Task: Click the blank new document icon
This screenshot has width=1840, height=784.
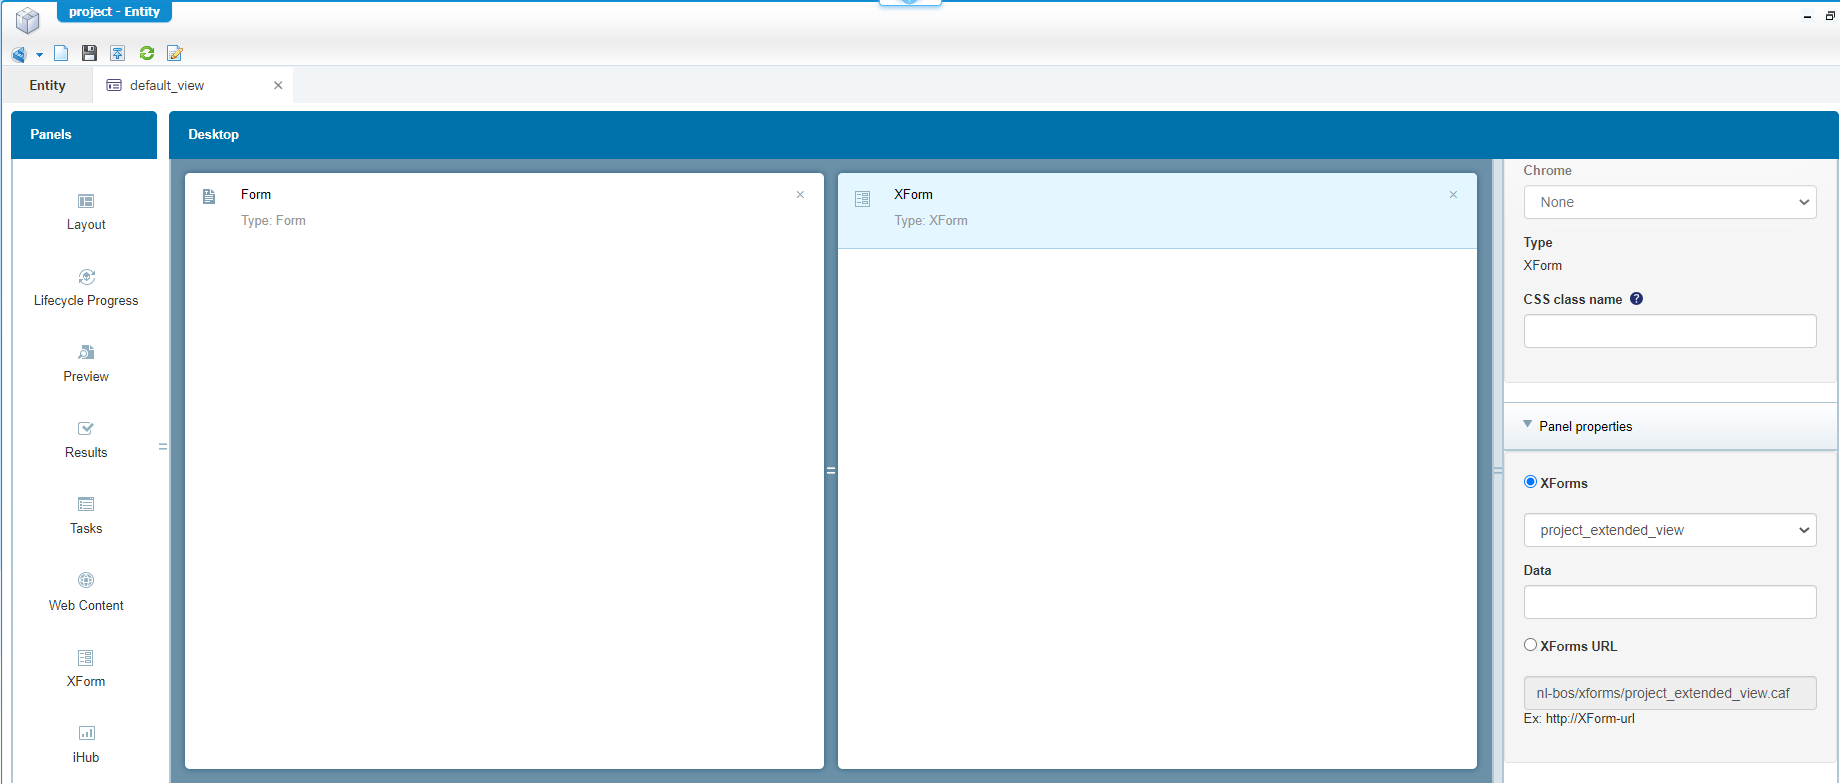Action: point(61,53)
